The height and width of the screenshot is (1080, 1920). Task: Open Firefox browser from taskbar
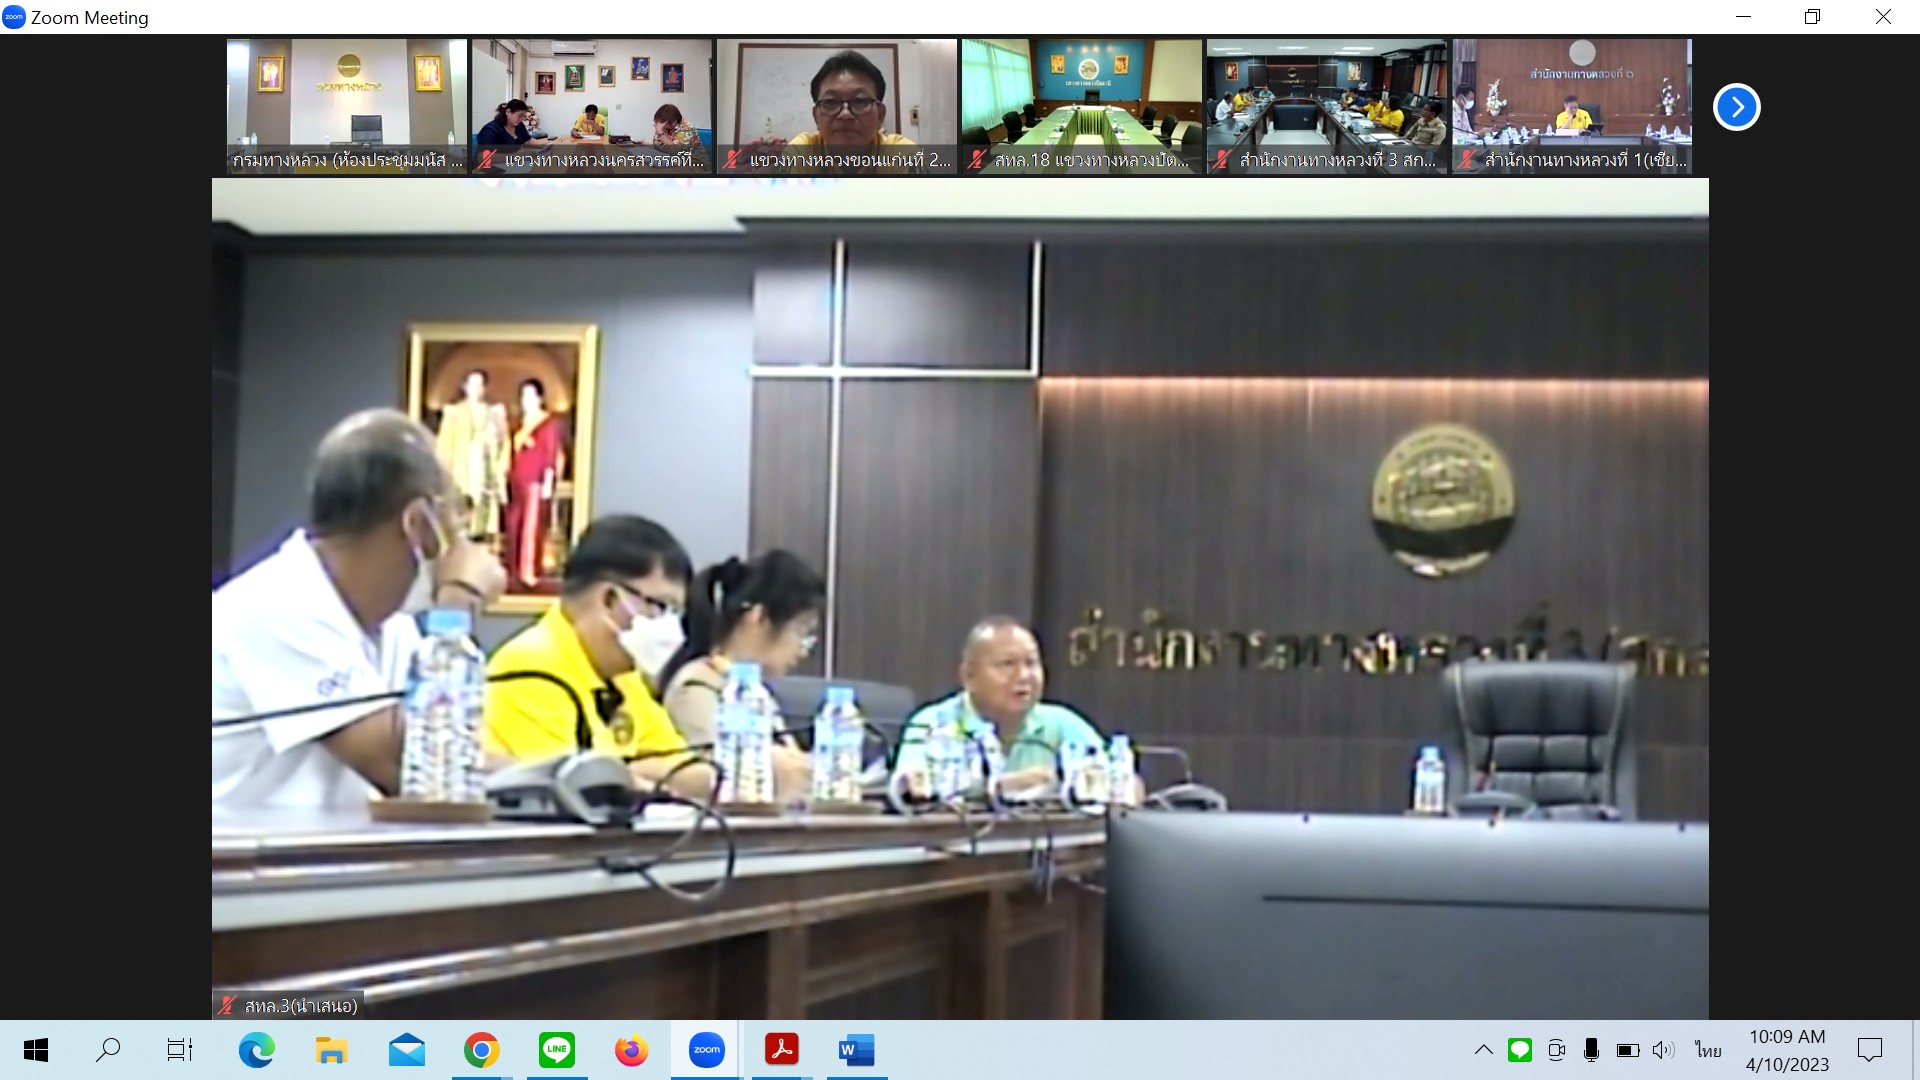[x=631, y=1050]
